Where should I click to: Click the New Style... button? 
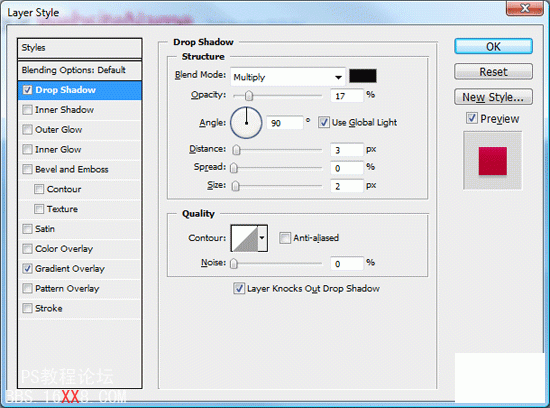coord(493,97)
